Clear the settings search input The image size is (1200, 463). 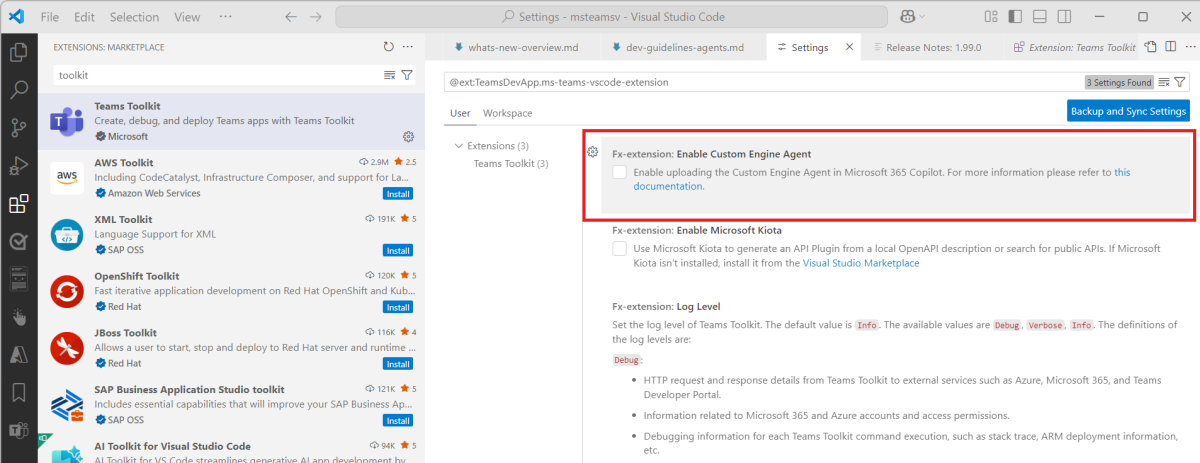pyautogui.click(x=1164, y=82)
